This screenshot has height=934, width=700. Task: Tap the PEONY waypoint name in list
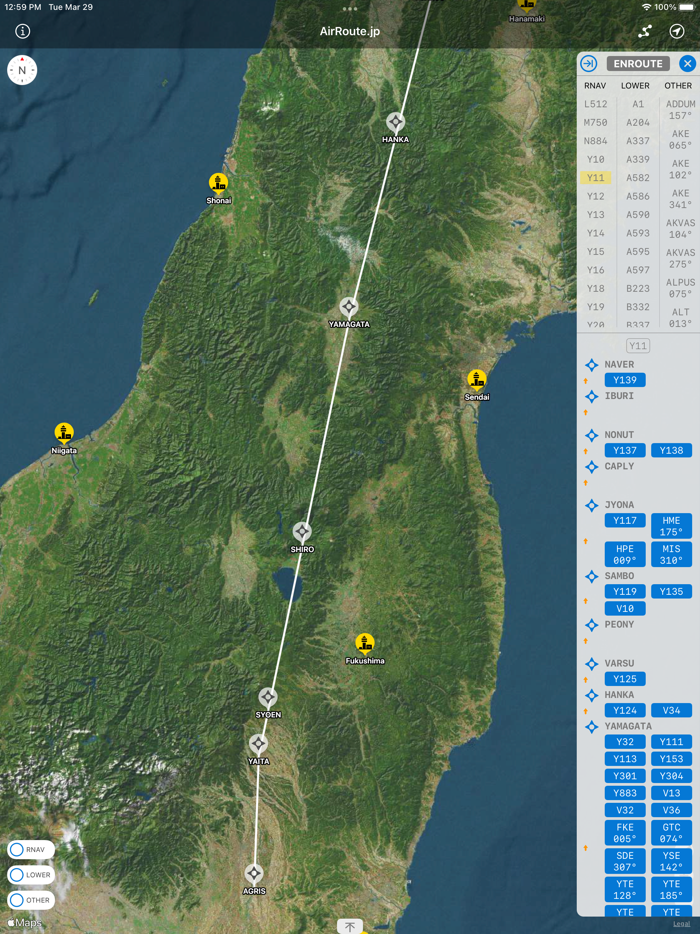(x=620, y=624)
